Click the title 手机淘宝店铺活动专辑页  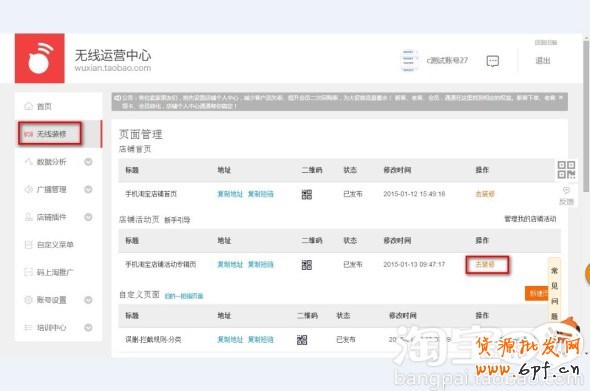click(161, 265)
